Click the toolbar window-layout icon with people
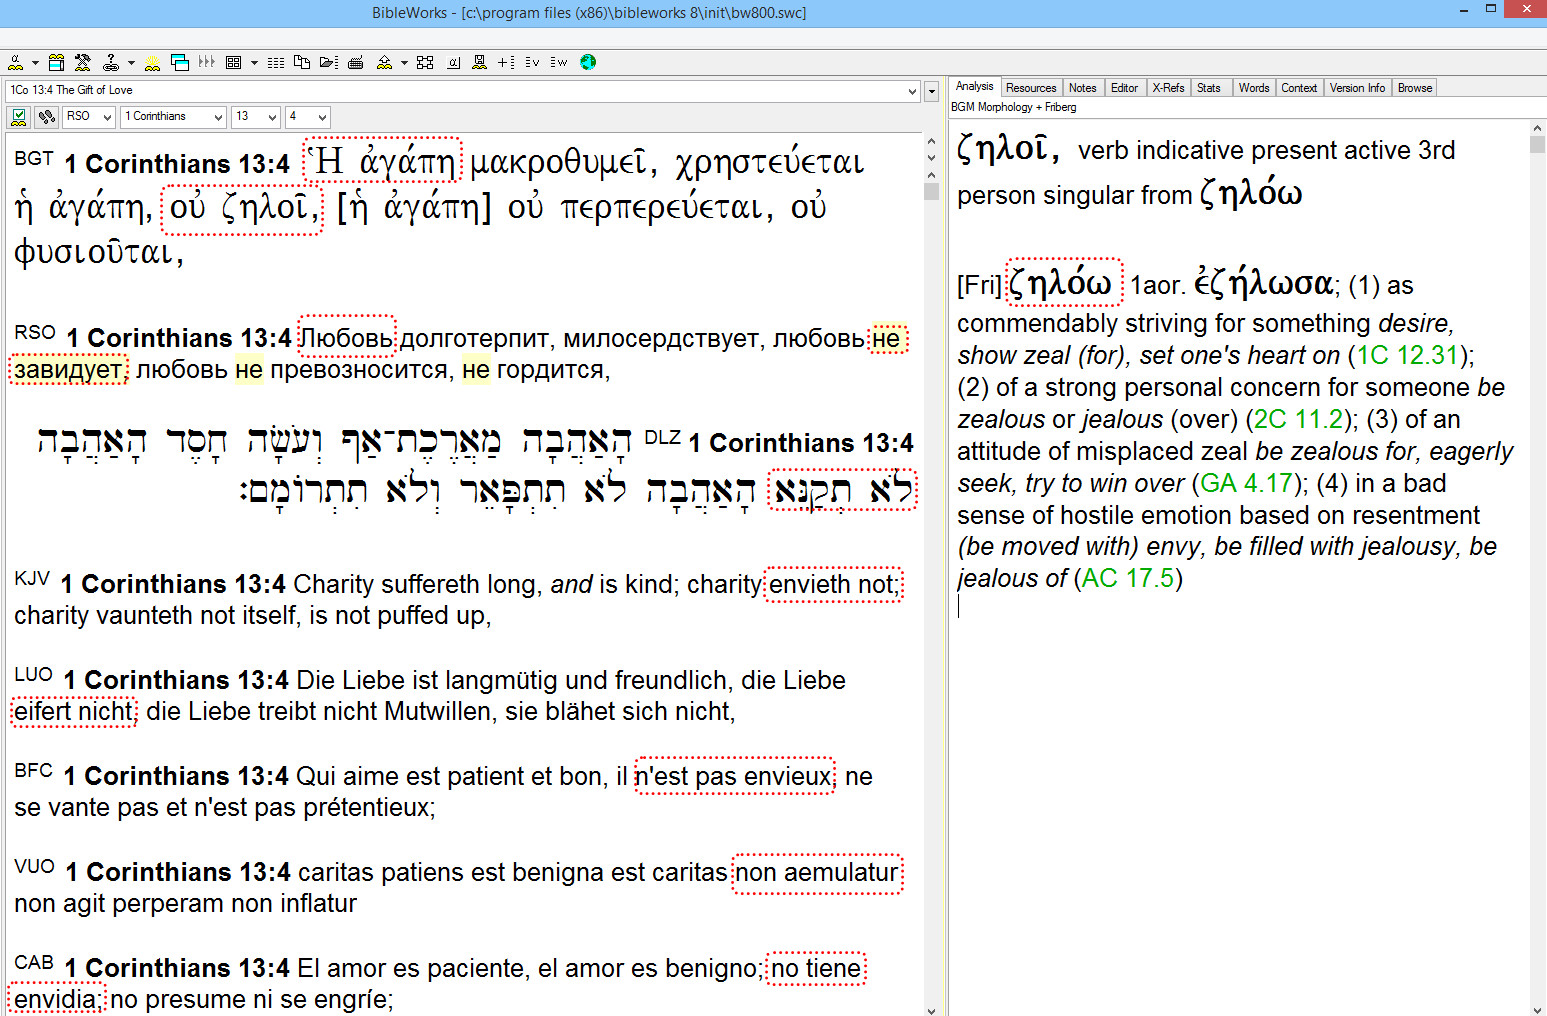This screenshot has height=1016, width=1547. [x=56, y=62]
